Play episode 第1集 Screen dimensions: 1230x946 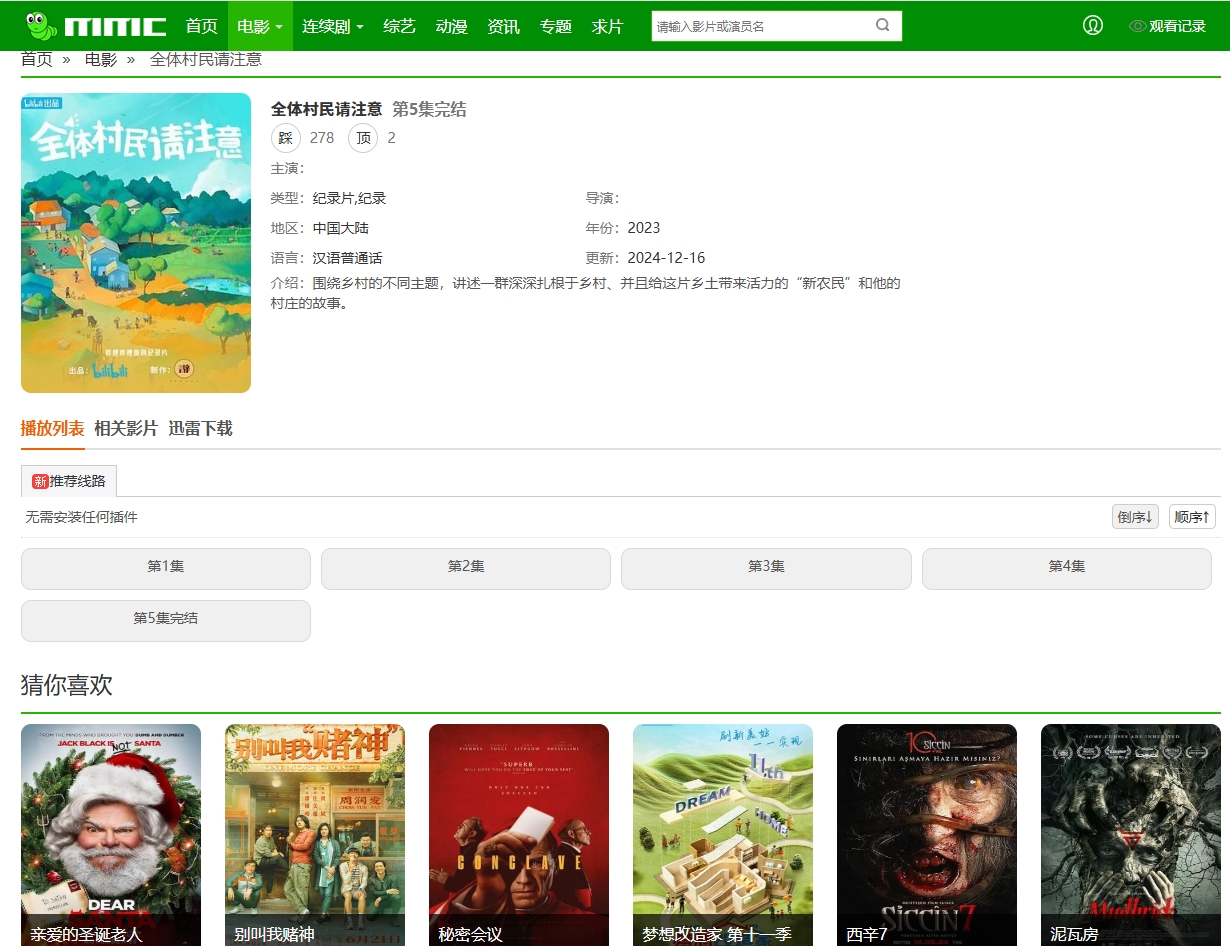point(166,568)
